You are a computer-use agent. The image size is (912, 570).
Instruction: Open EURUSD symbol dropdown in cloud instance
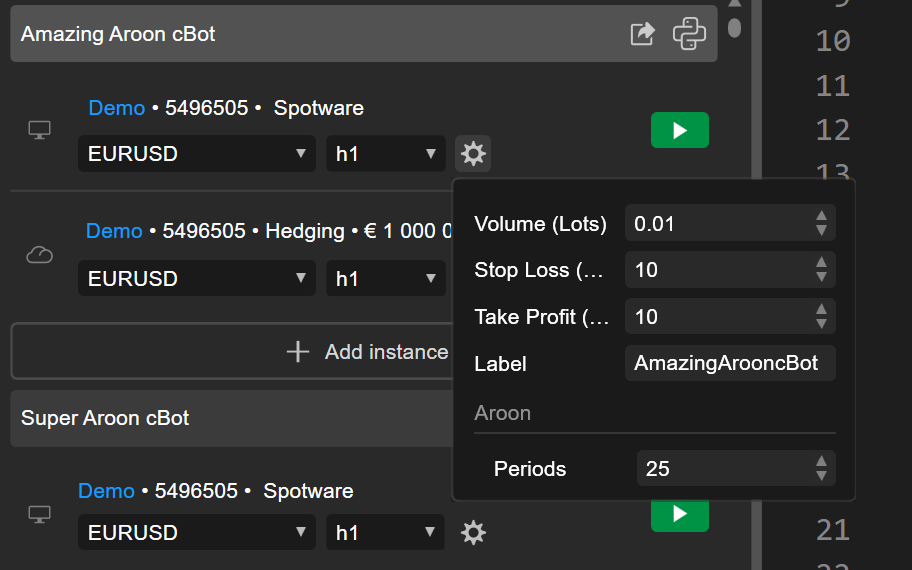(x=197, y=279)
